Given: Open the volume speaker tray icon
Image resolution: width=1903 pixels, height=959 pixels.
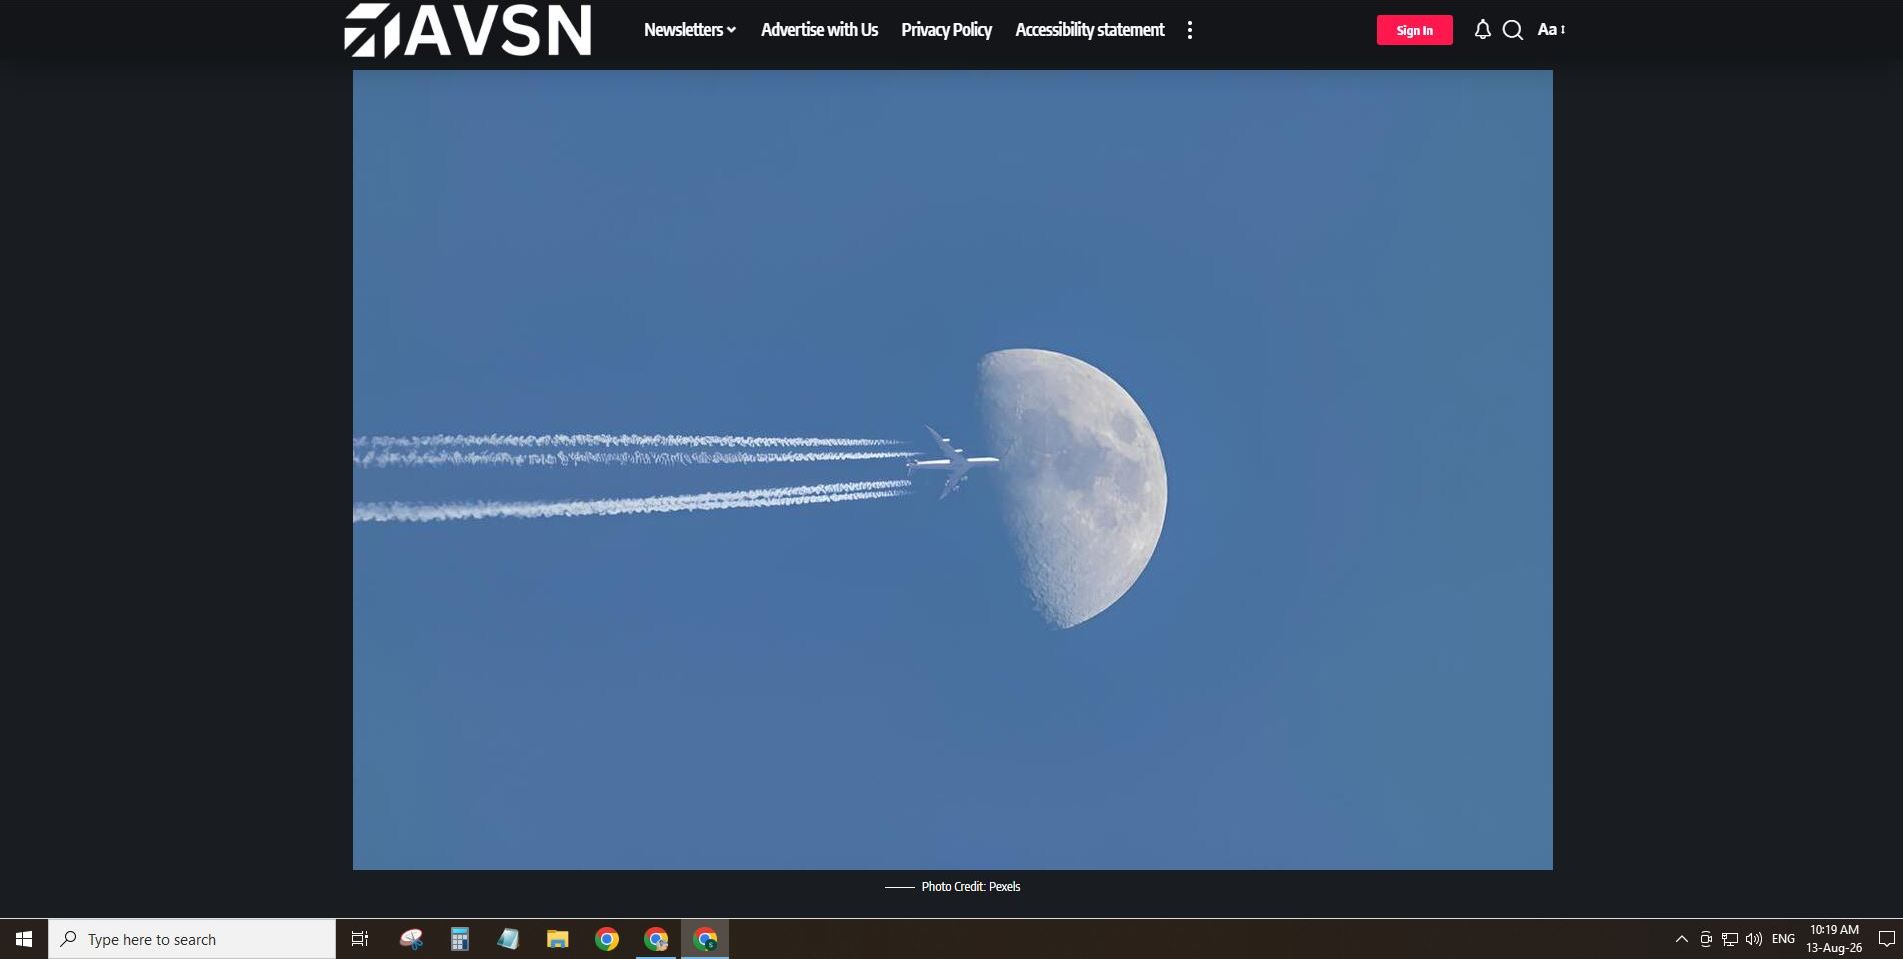Looking at the screenshot, I should 1754,939.
